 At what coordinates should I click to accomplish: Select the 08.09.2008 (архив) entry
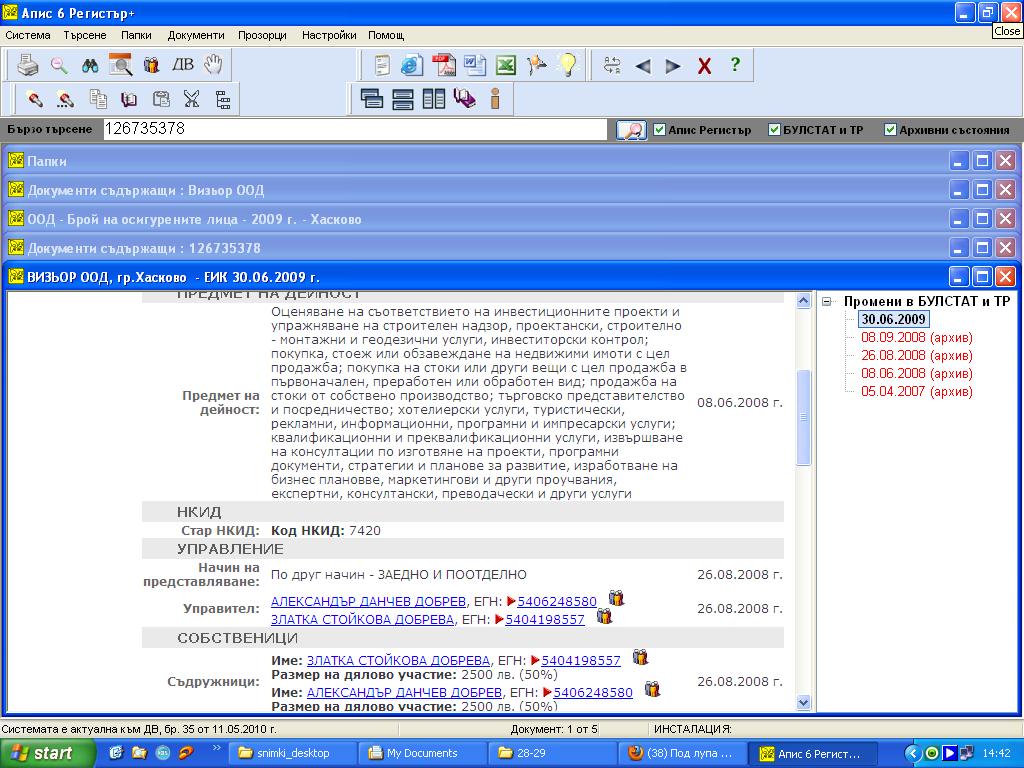click(x=916, y=338)
